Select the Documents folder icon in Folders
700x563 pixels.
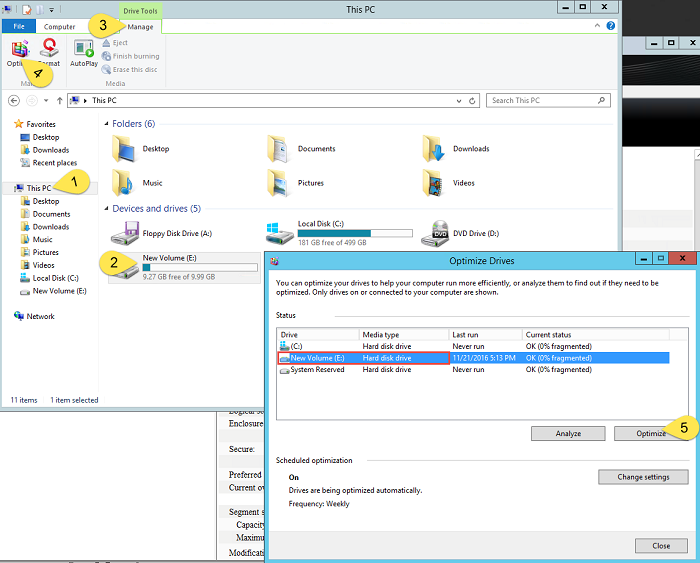pyautogui.click(x=278, y=149)
